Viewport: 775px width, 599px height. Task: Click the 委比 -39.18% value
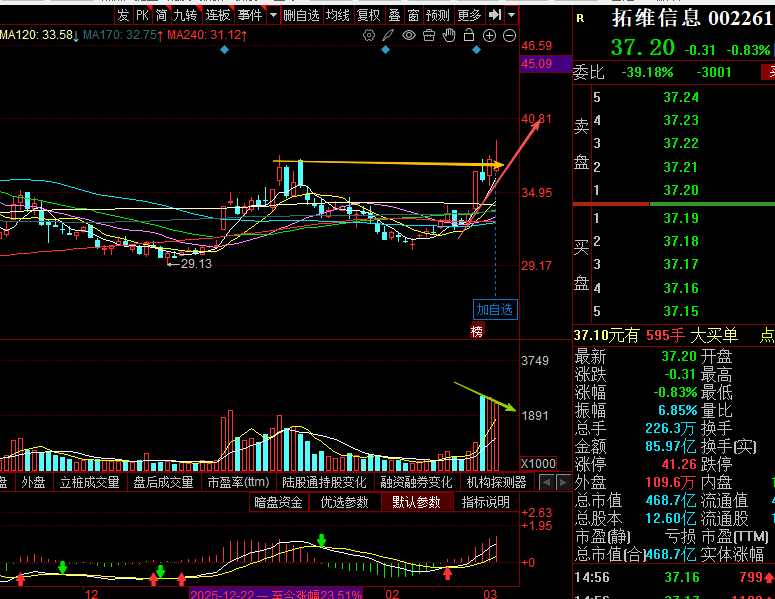pyautogui.click(x=647, y=73)
